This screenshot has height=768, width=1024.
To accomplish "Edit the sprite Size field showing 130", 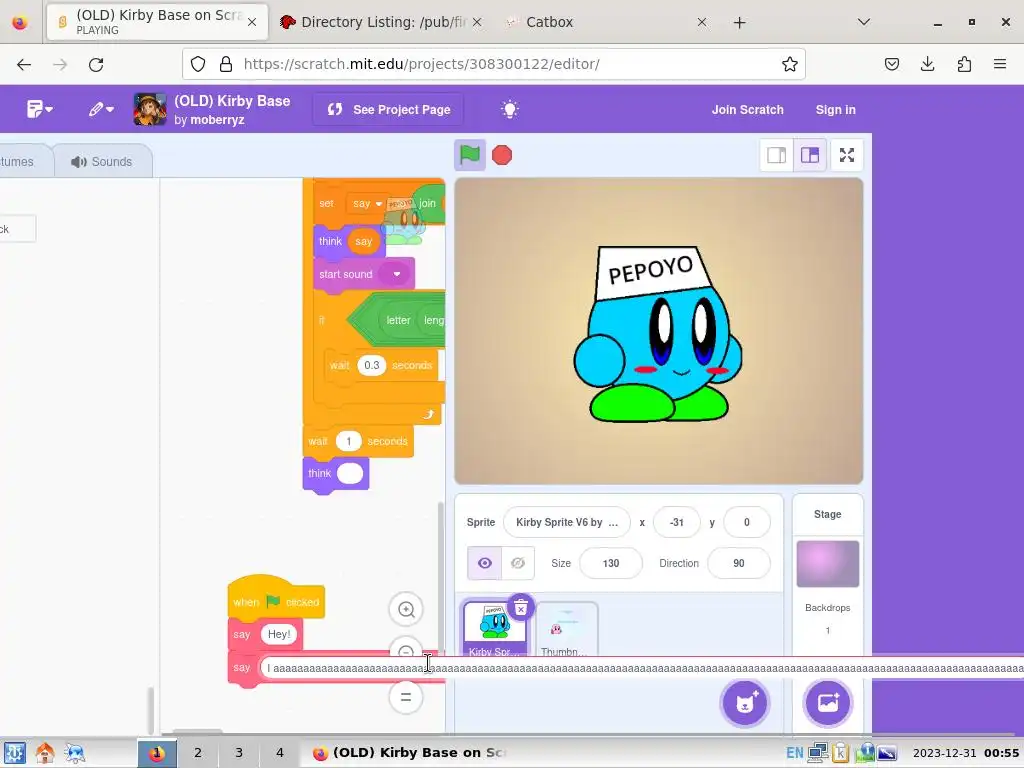I will [611, 563].
